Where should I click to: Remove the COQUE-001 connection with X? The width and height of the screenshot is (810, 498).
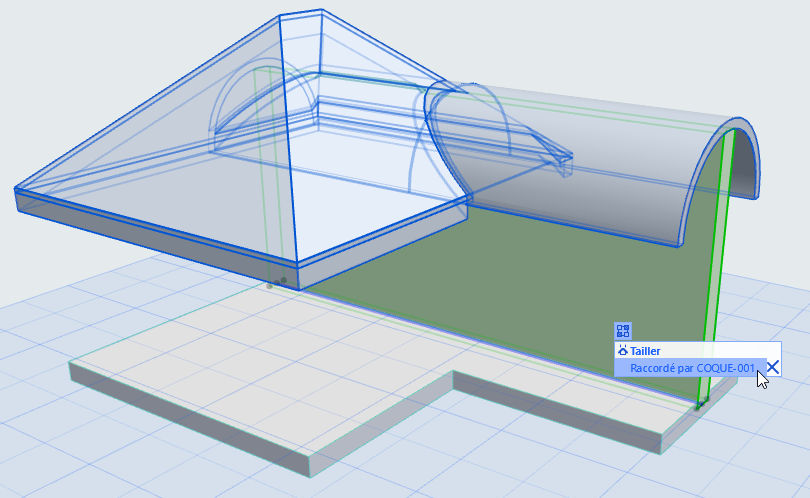773,368
